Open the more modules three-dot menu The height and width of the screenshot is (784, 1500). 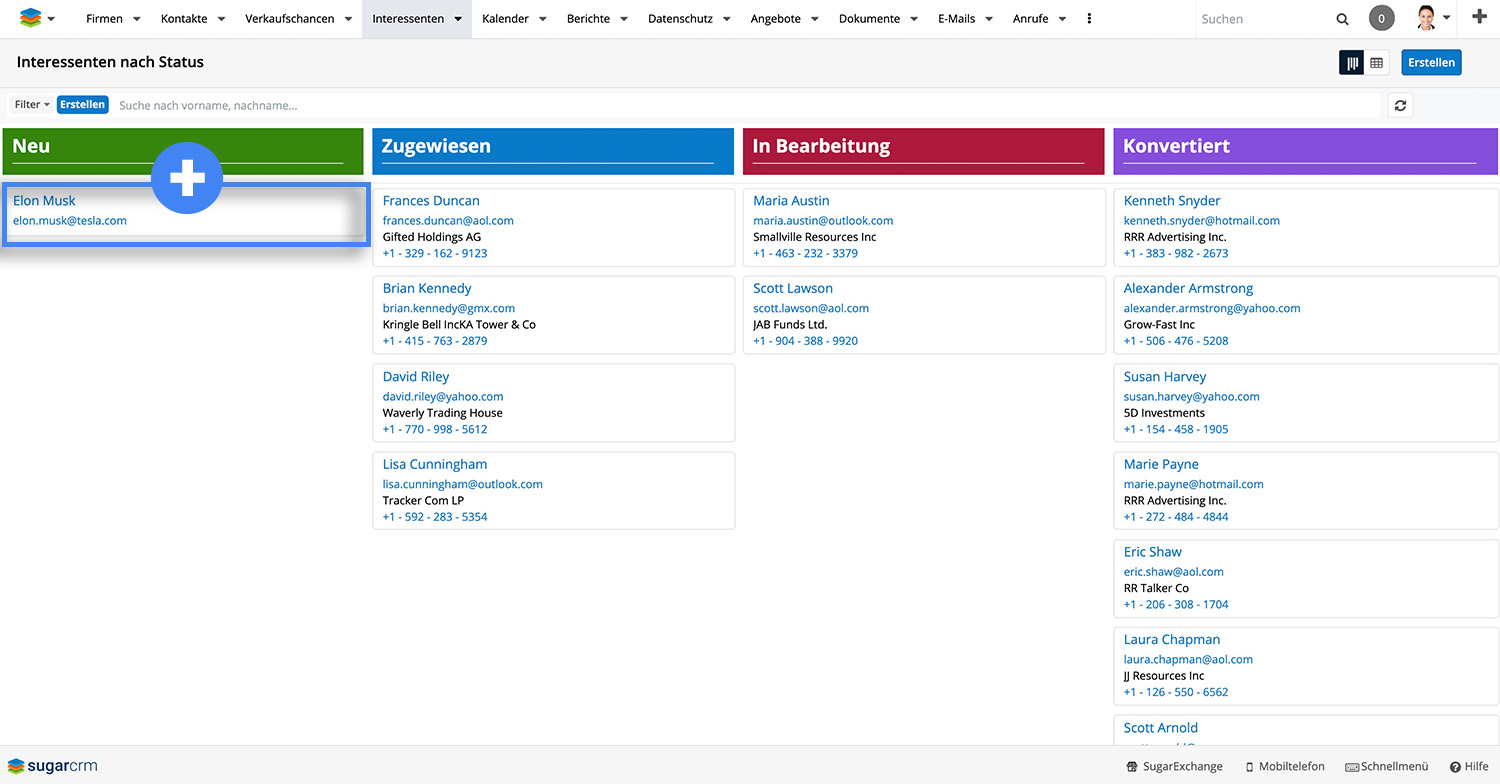coord(1089,19)
